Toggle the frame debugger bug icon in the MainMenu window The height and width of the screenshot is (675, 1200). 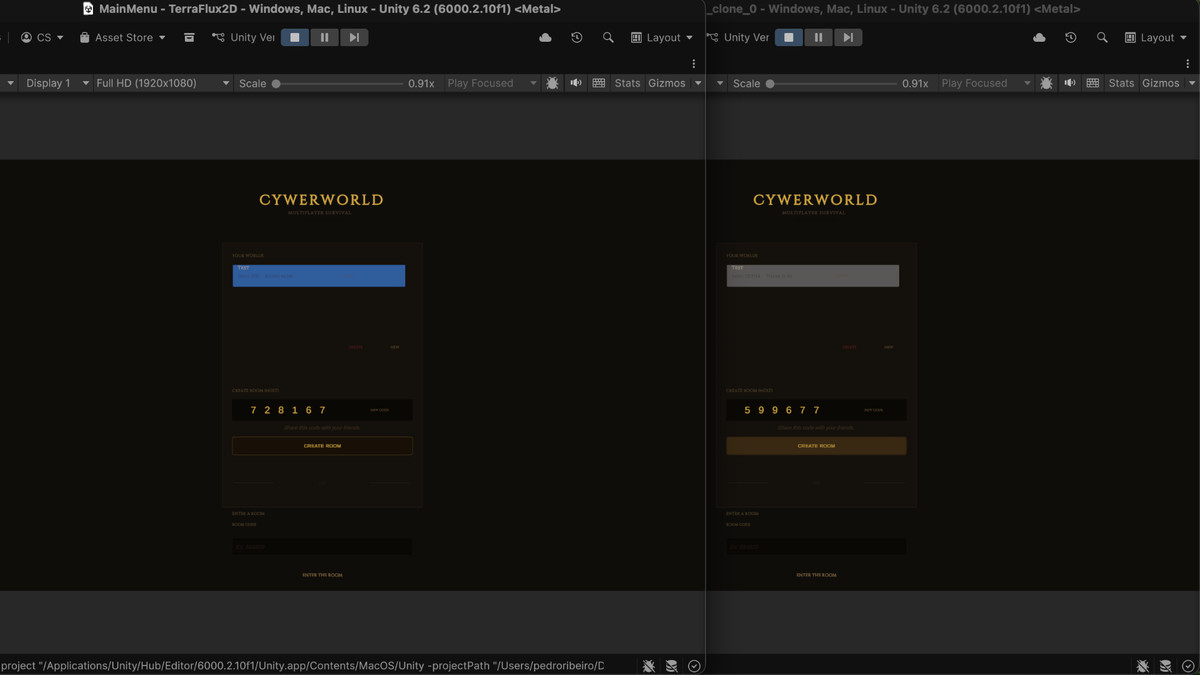pyautogui.click(x=552, y=83)
